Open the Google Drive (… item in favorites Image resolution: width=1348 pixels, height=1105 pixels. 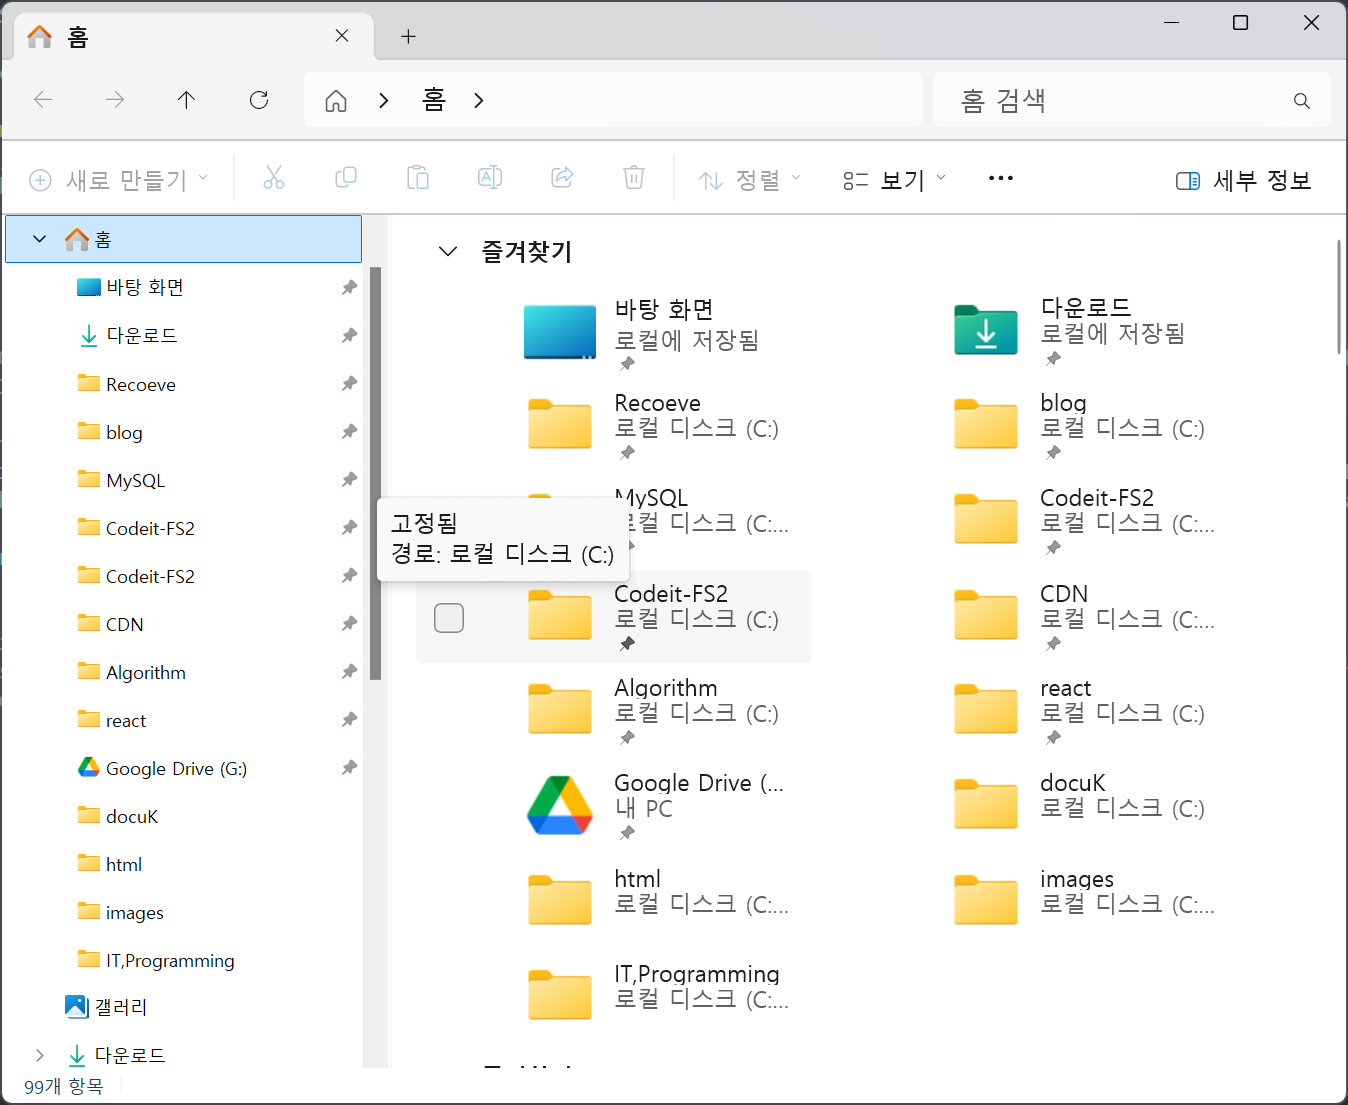[x=560, y=806]
